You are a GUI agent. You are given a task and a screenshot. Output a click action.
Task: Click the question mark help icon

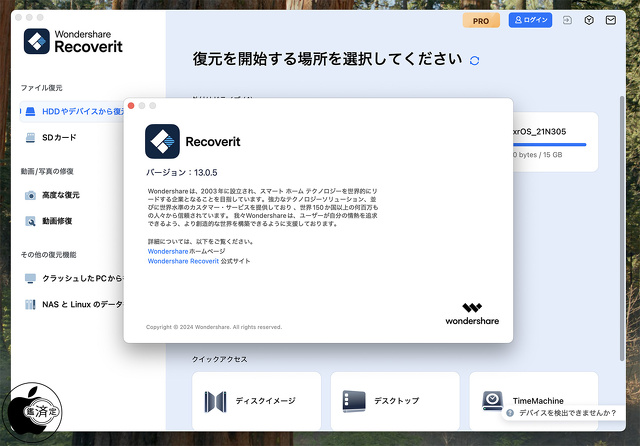[510, 413]
